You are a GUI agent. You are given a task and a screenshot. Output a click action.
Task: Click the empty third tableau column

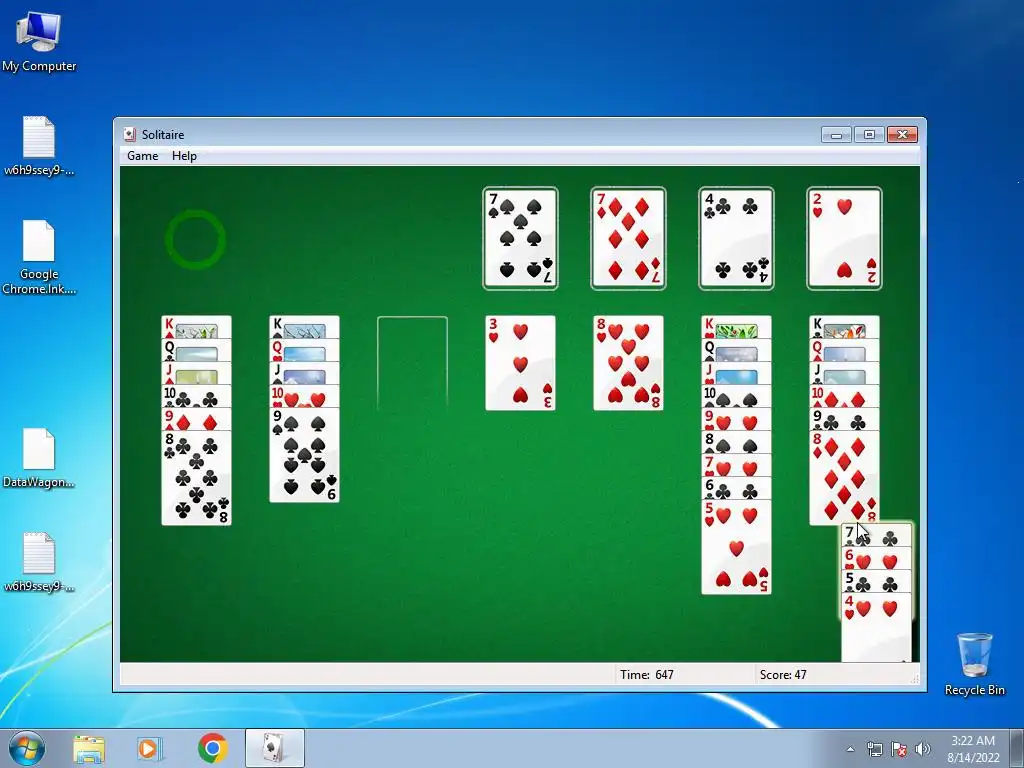point(412,363)
